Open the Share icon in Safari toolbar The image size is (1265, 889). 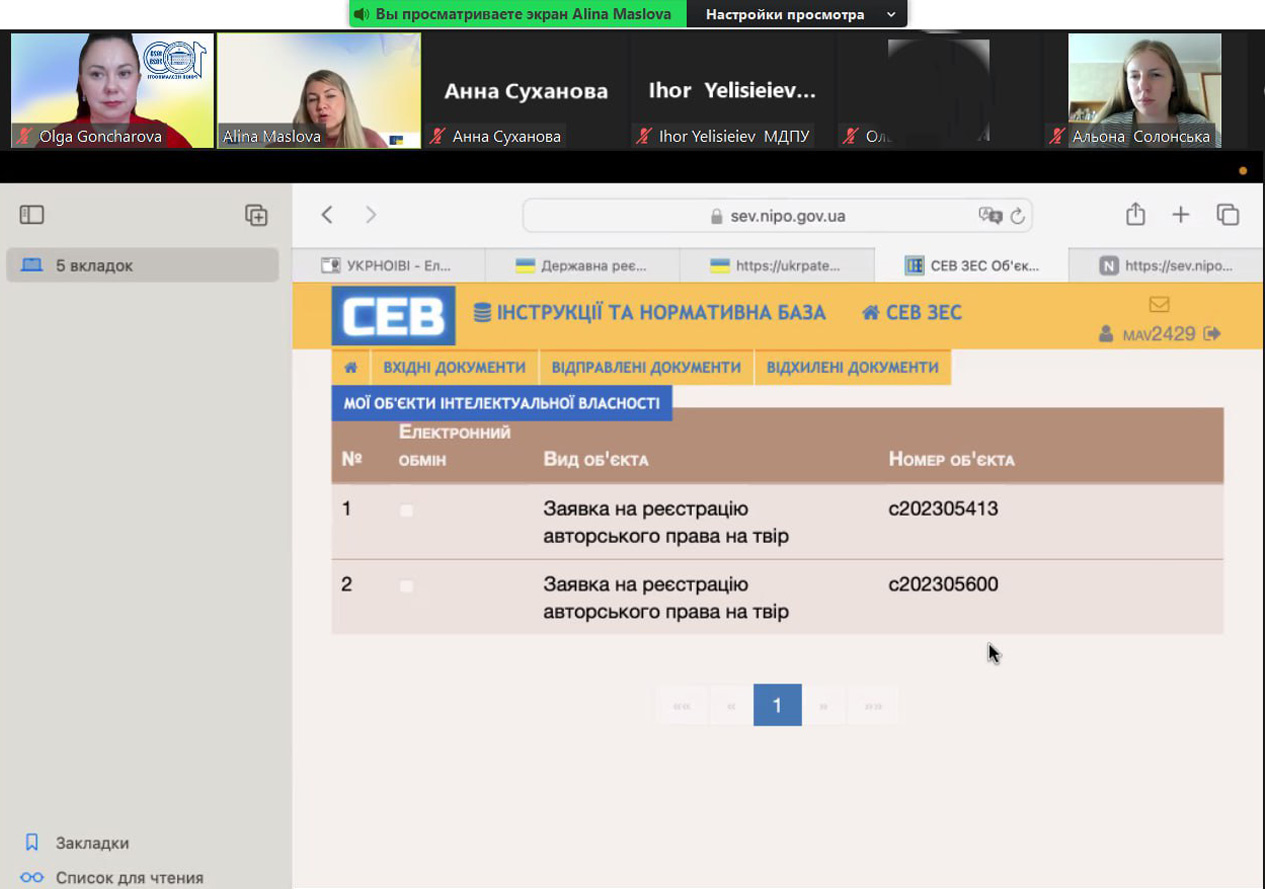1135,214
